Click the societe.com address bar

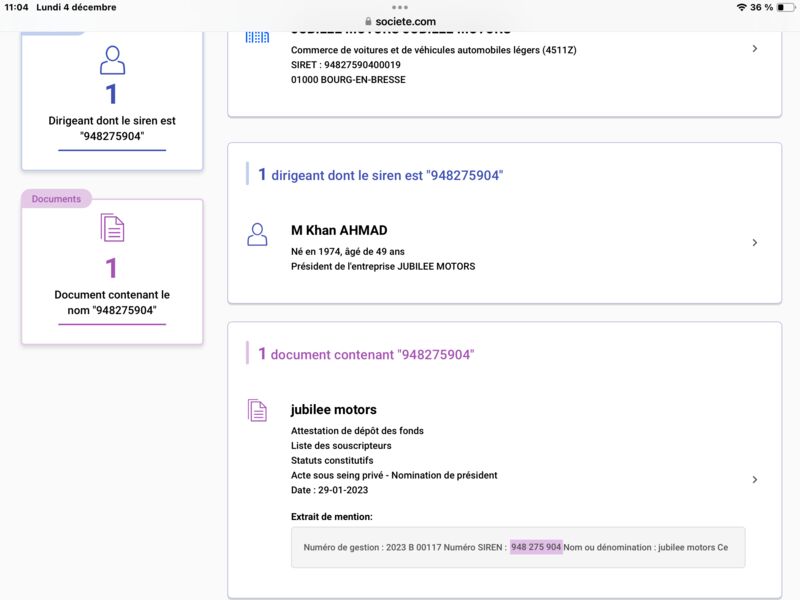pos(400,21)
